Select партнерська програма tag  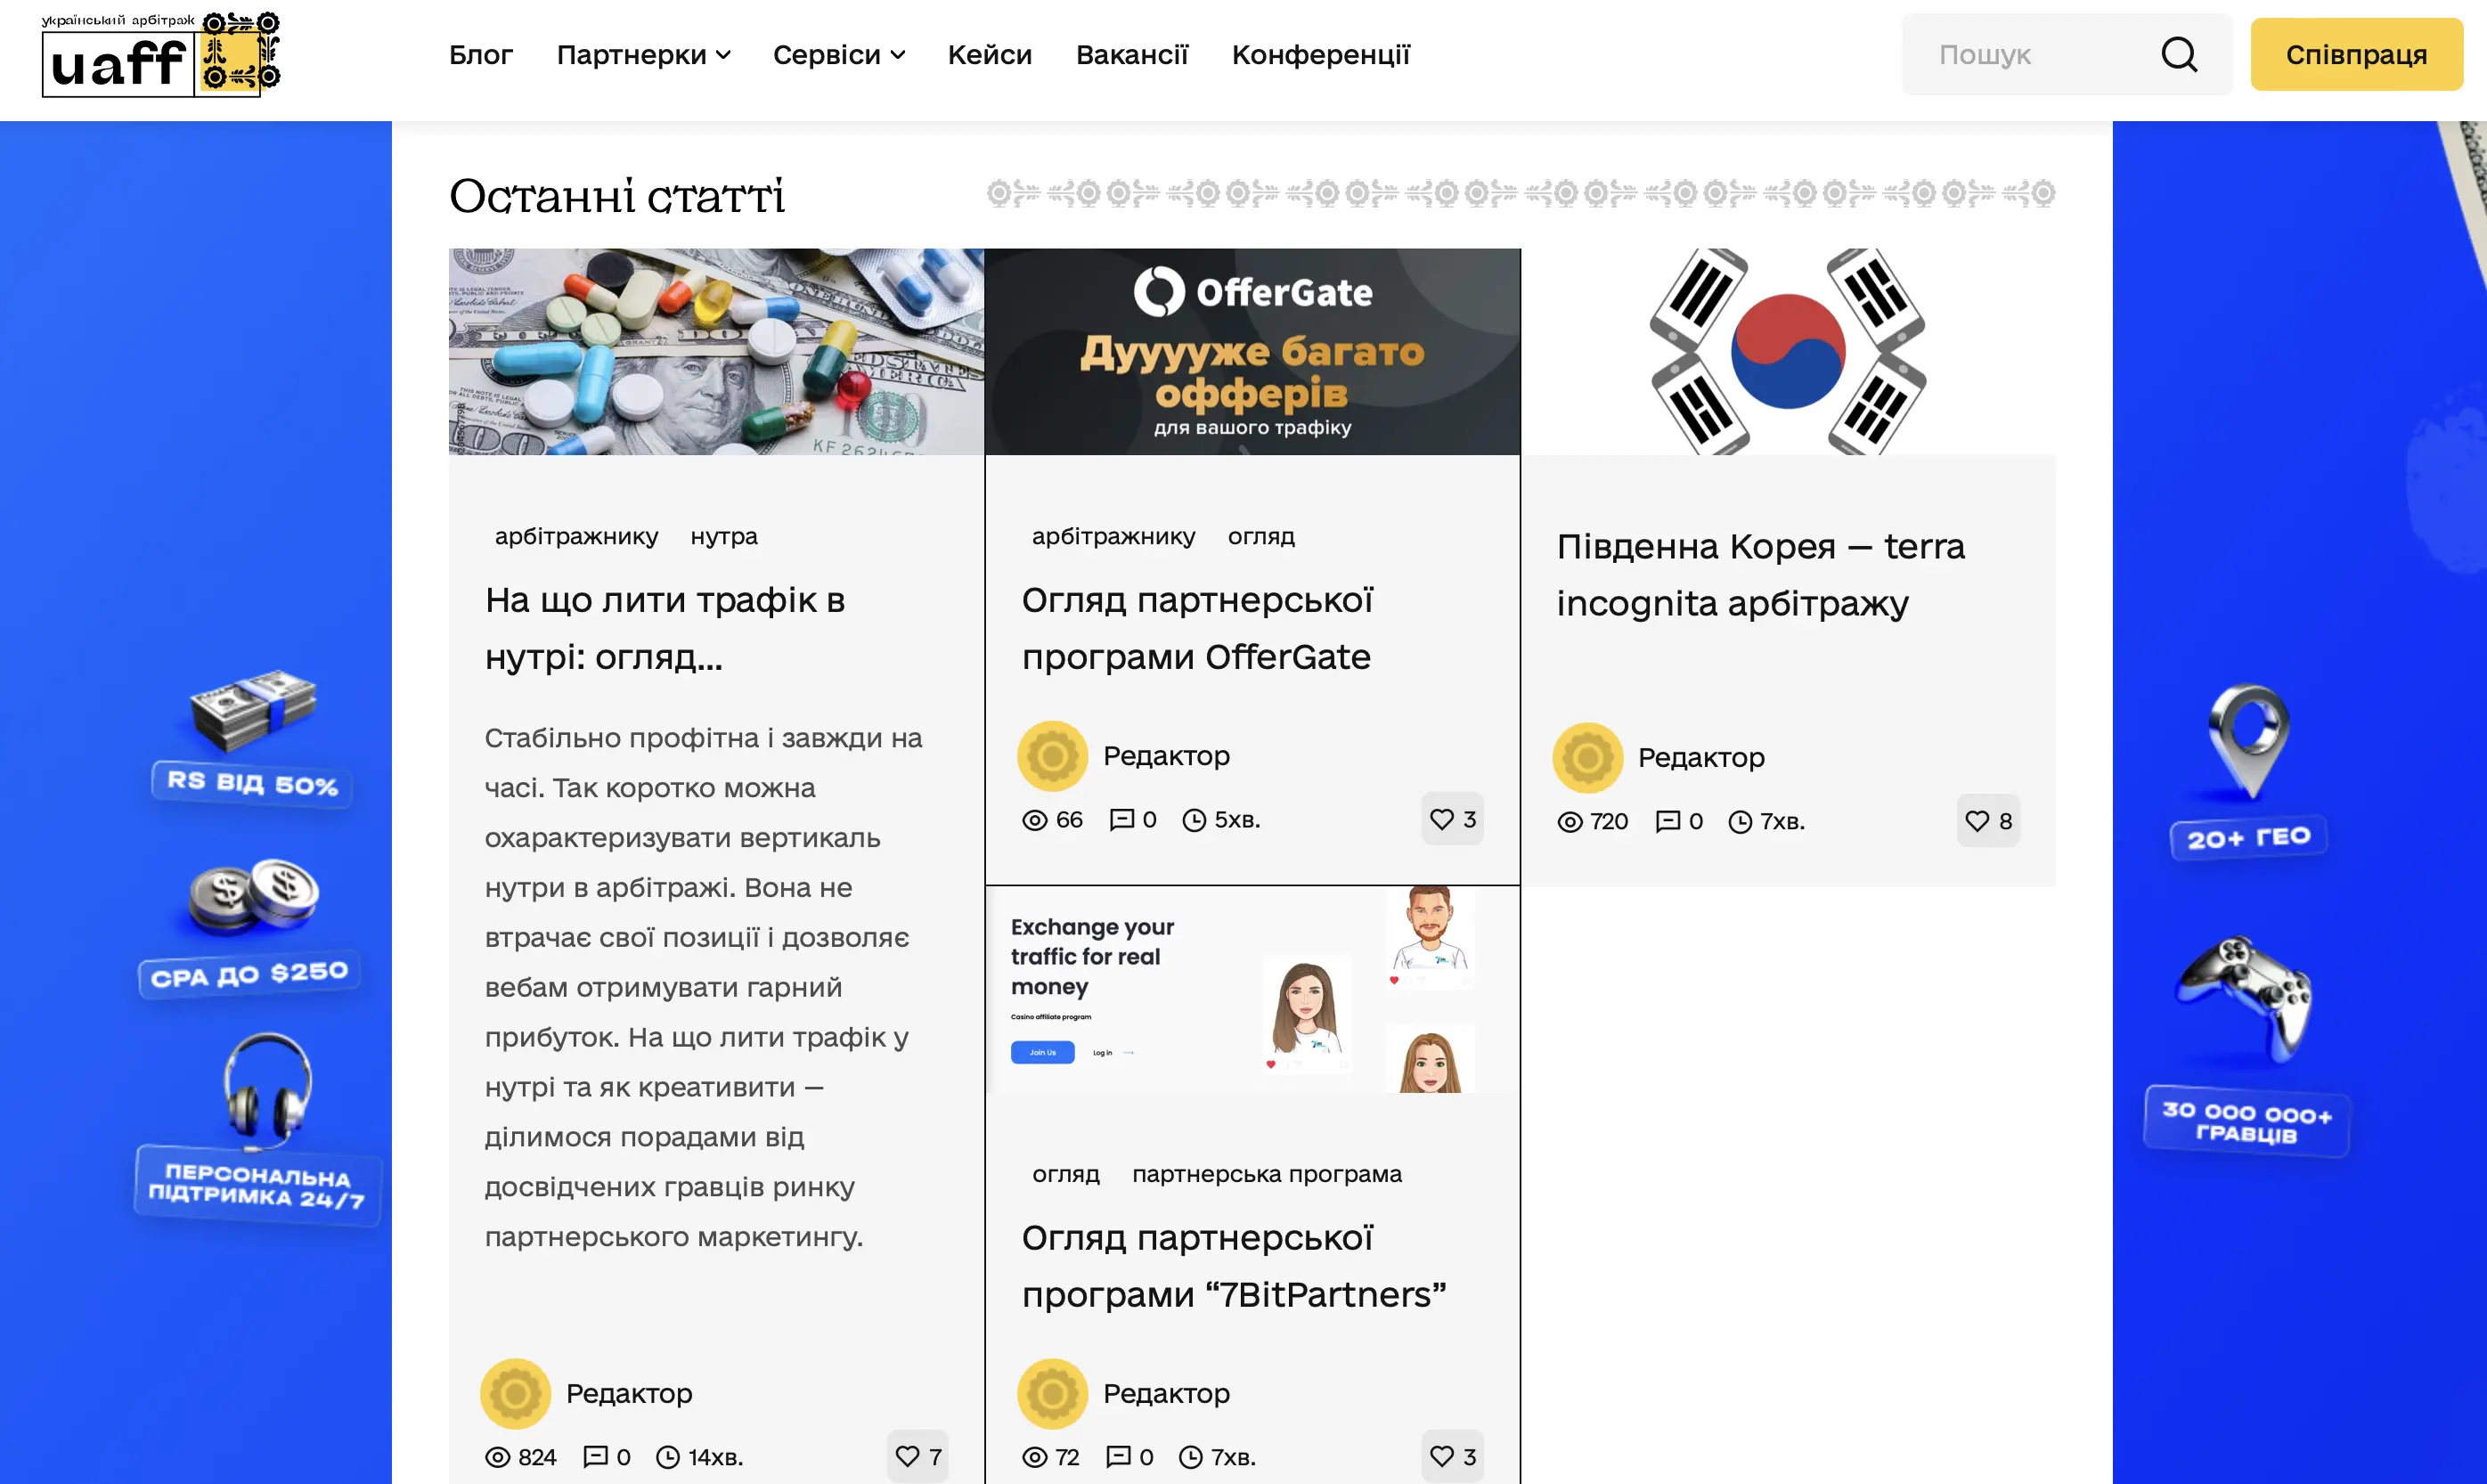coord(1267,1174)
